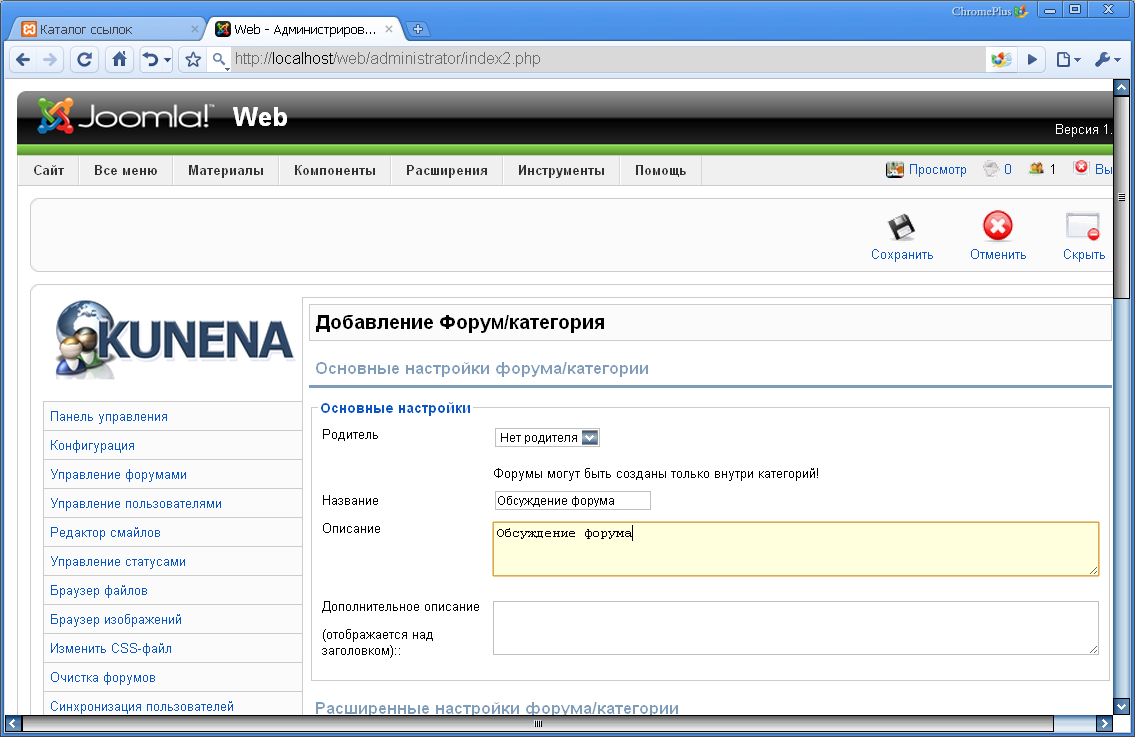Close the Web - Администрирование tab
The width and height of the screenshot is (1135, 737).
[x=389, y=30]
